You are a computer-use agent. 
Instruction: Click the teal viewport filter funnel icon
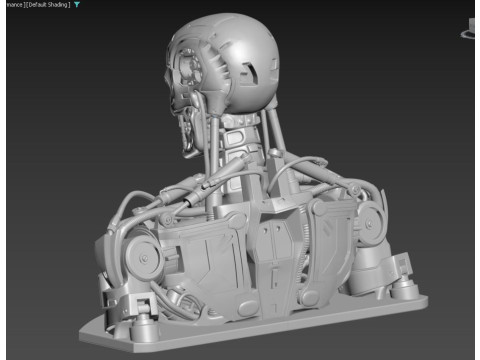coord(77,5)
